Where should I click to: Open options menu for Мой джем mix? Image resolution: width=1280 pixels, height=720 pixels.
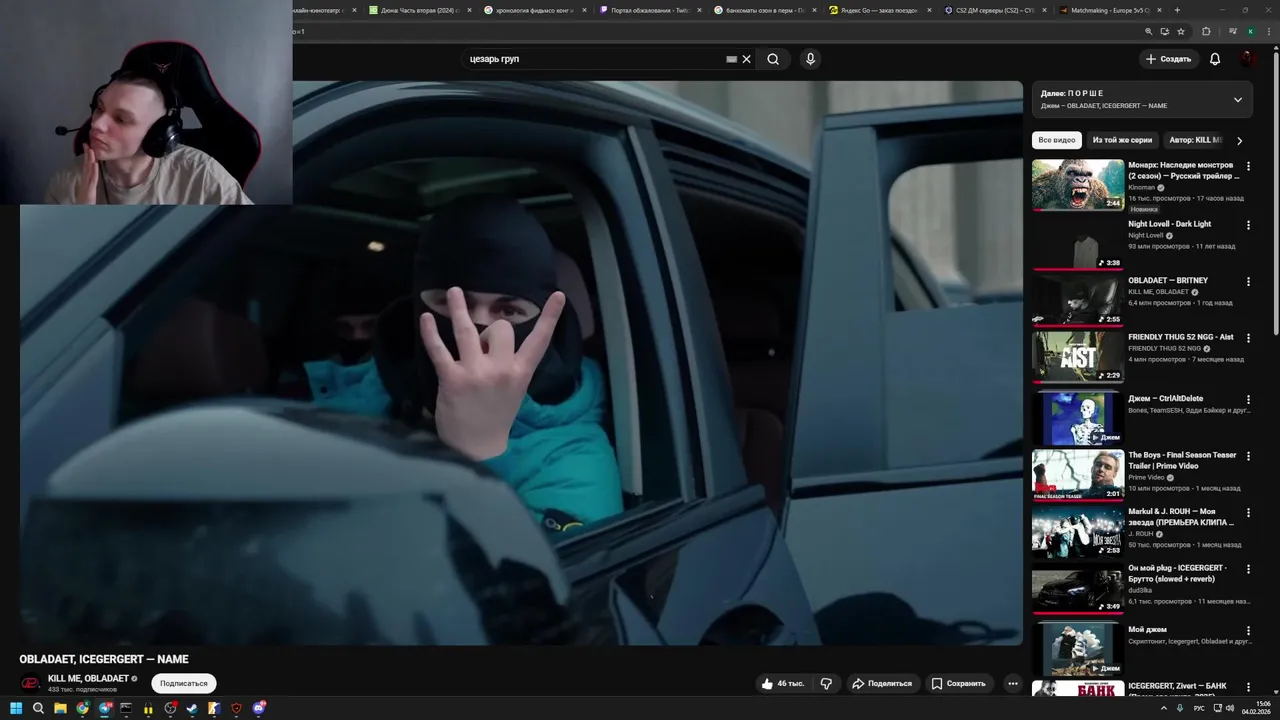(x=1248, y=631)
